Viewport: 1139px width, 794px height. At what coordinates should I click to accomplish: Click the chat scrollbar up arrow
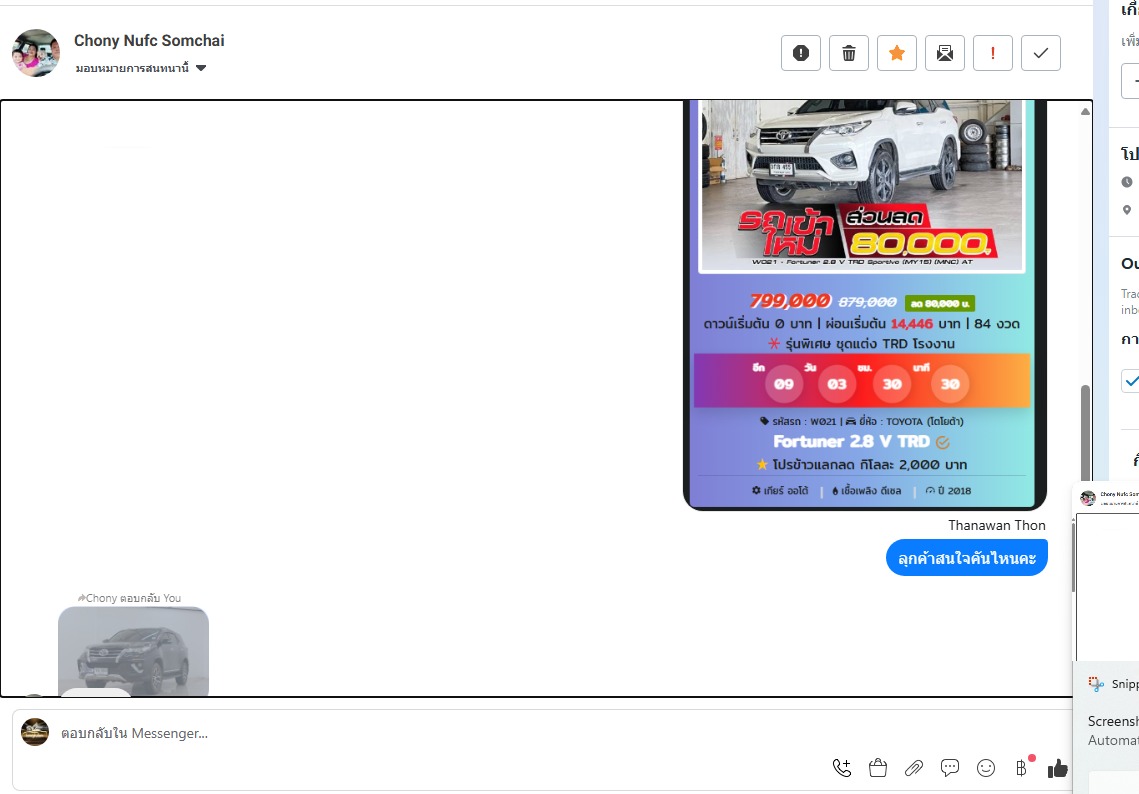point(1086,112)
